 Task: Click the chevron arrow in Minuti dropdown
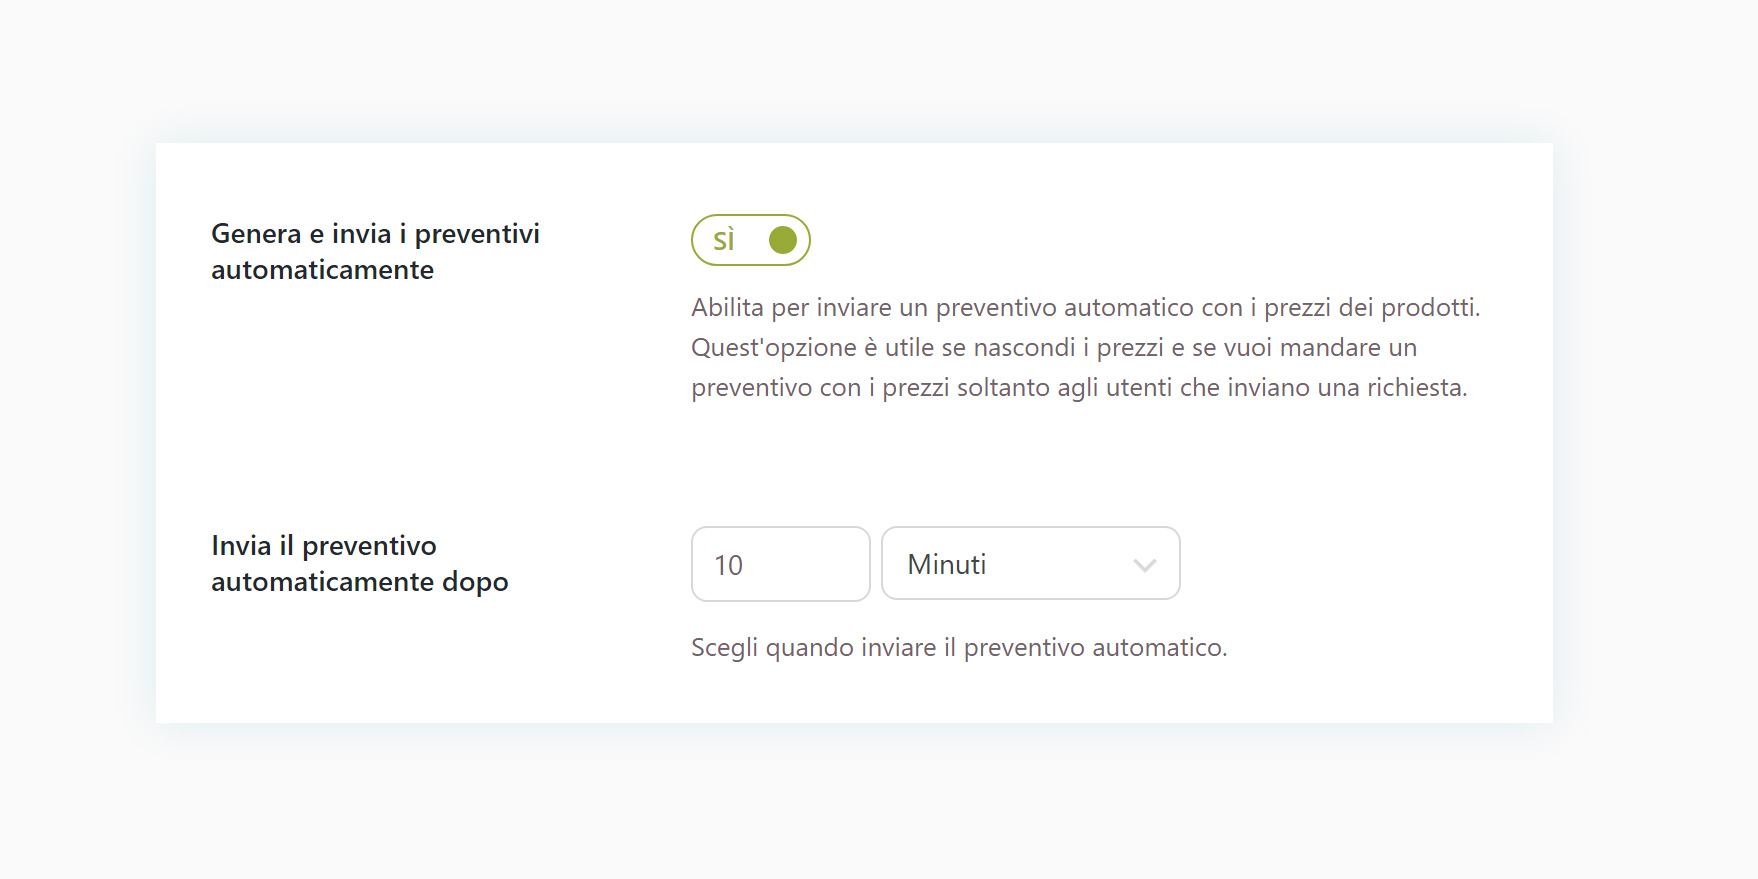pos(1144,565)
